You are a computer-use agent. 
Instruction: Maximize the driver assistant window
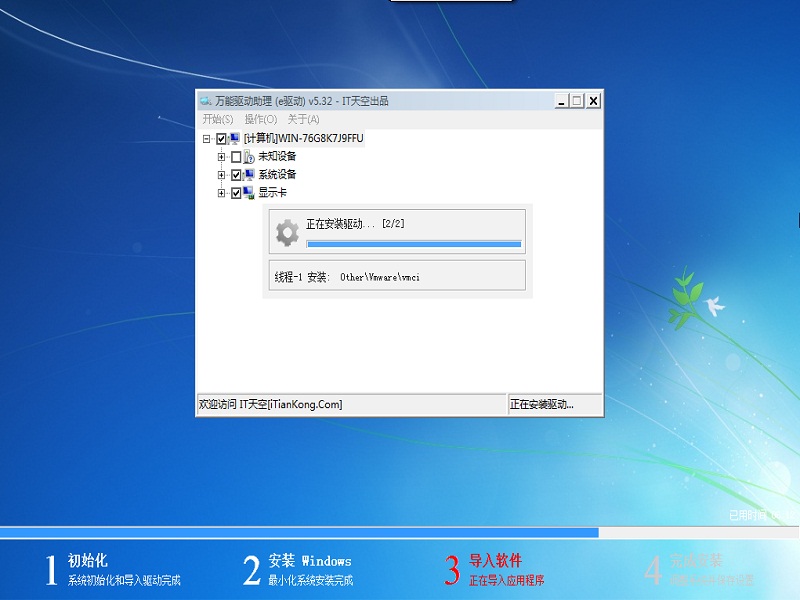click(x=576, y=101)
